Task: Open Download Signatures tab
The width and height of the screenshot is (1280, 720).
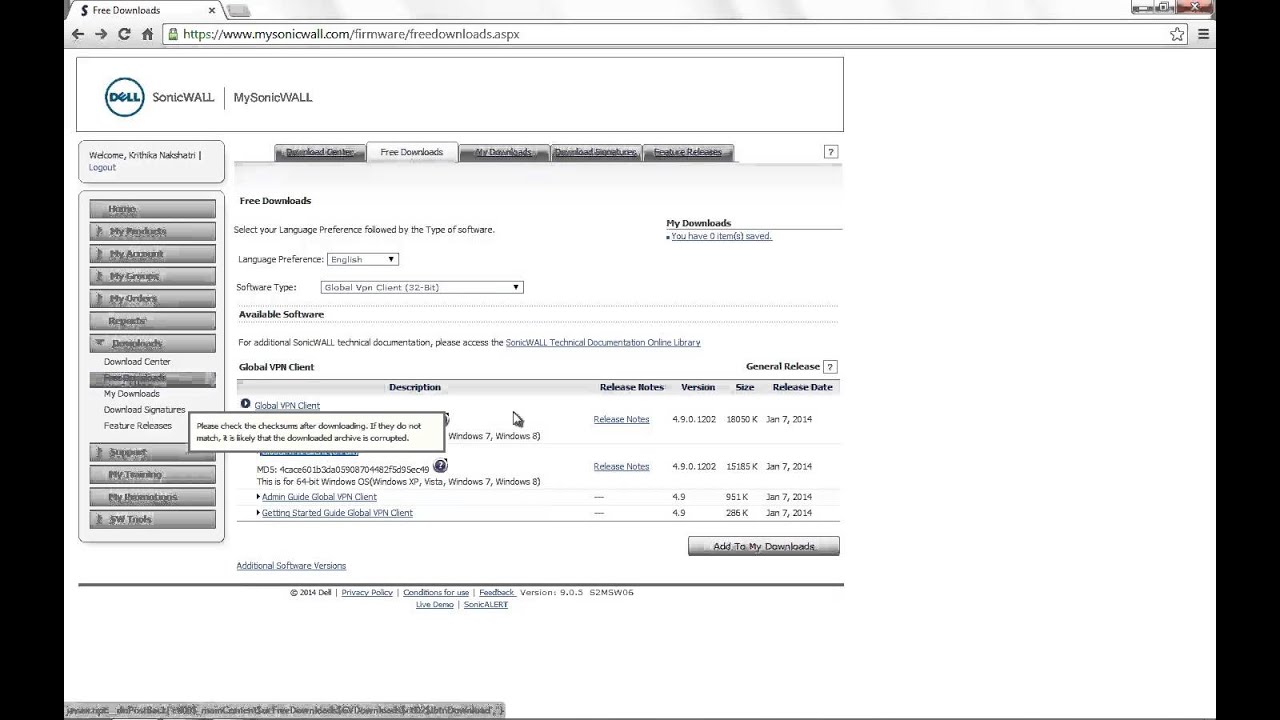Action: 595,152
